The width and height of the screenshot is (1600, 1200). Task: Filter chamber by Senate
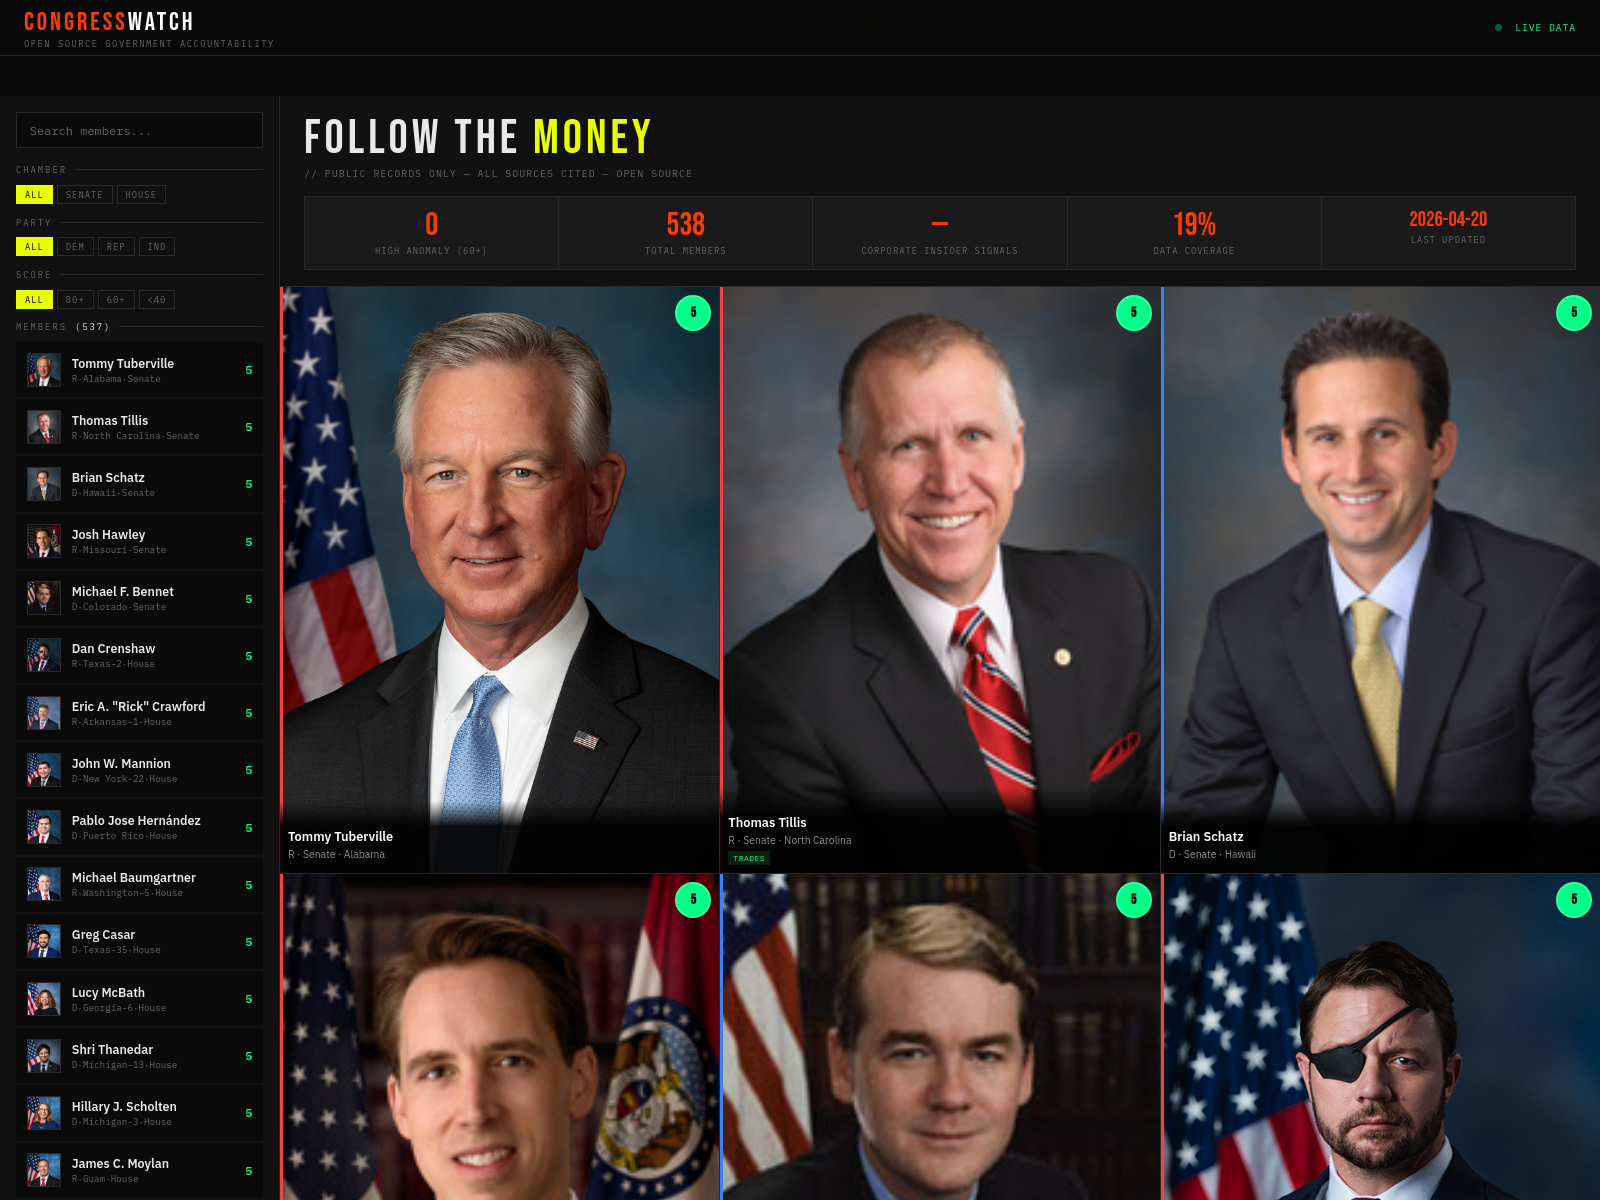point(85,195)
